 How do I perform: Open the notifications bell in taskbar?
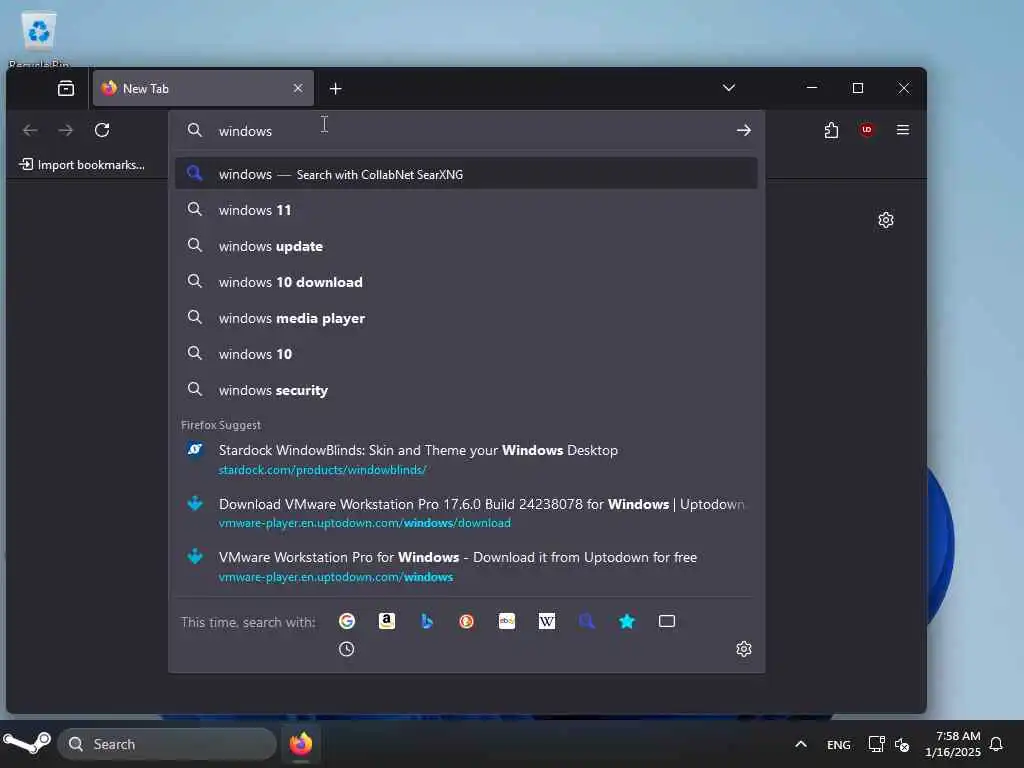[996, 744]
